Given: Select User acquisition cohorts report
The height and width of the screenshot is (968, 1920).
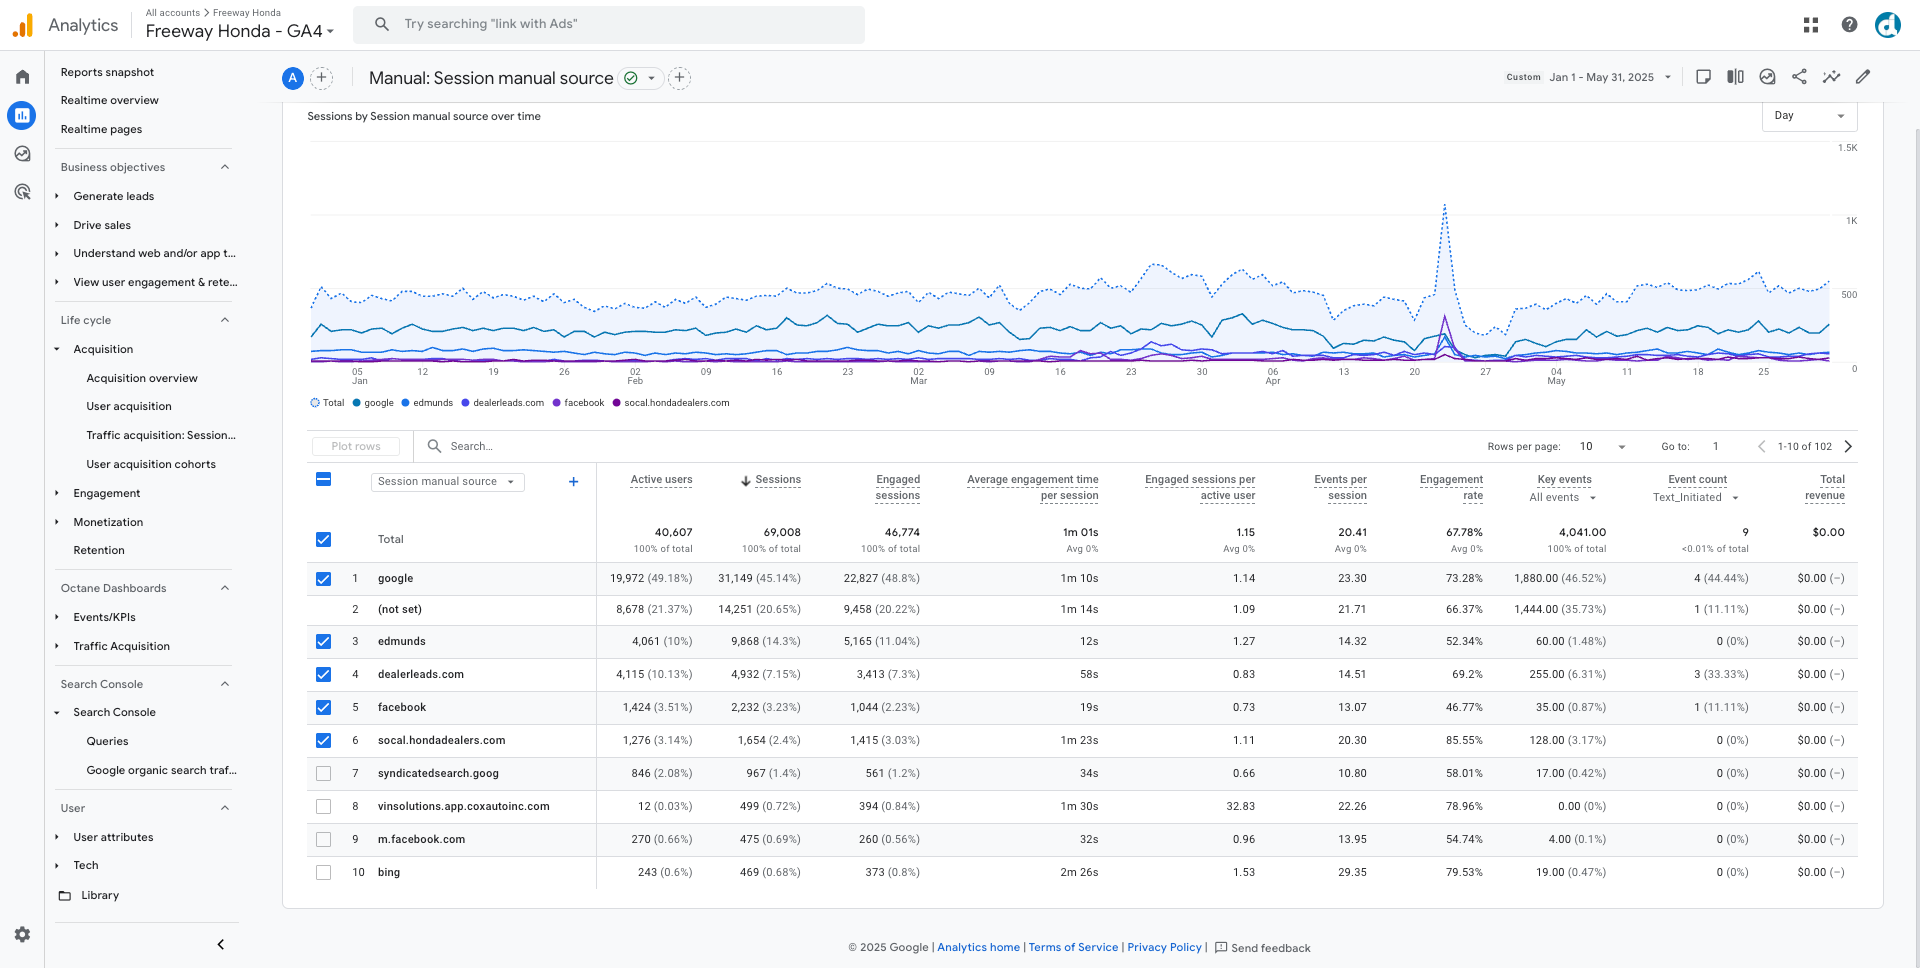Looking at the screenshot, I should coord(151,464).
